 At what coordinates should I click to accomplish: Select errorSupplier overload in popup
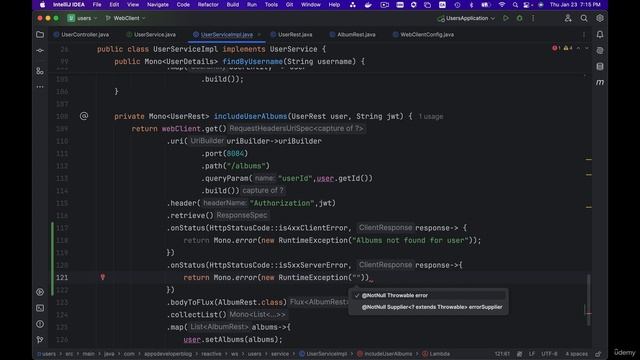point(428,307)
